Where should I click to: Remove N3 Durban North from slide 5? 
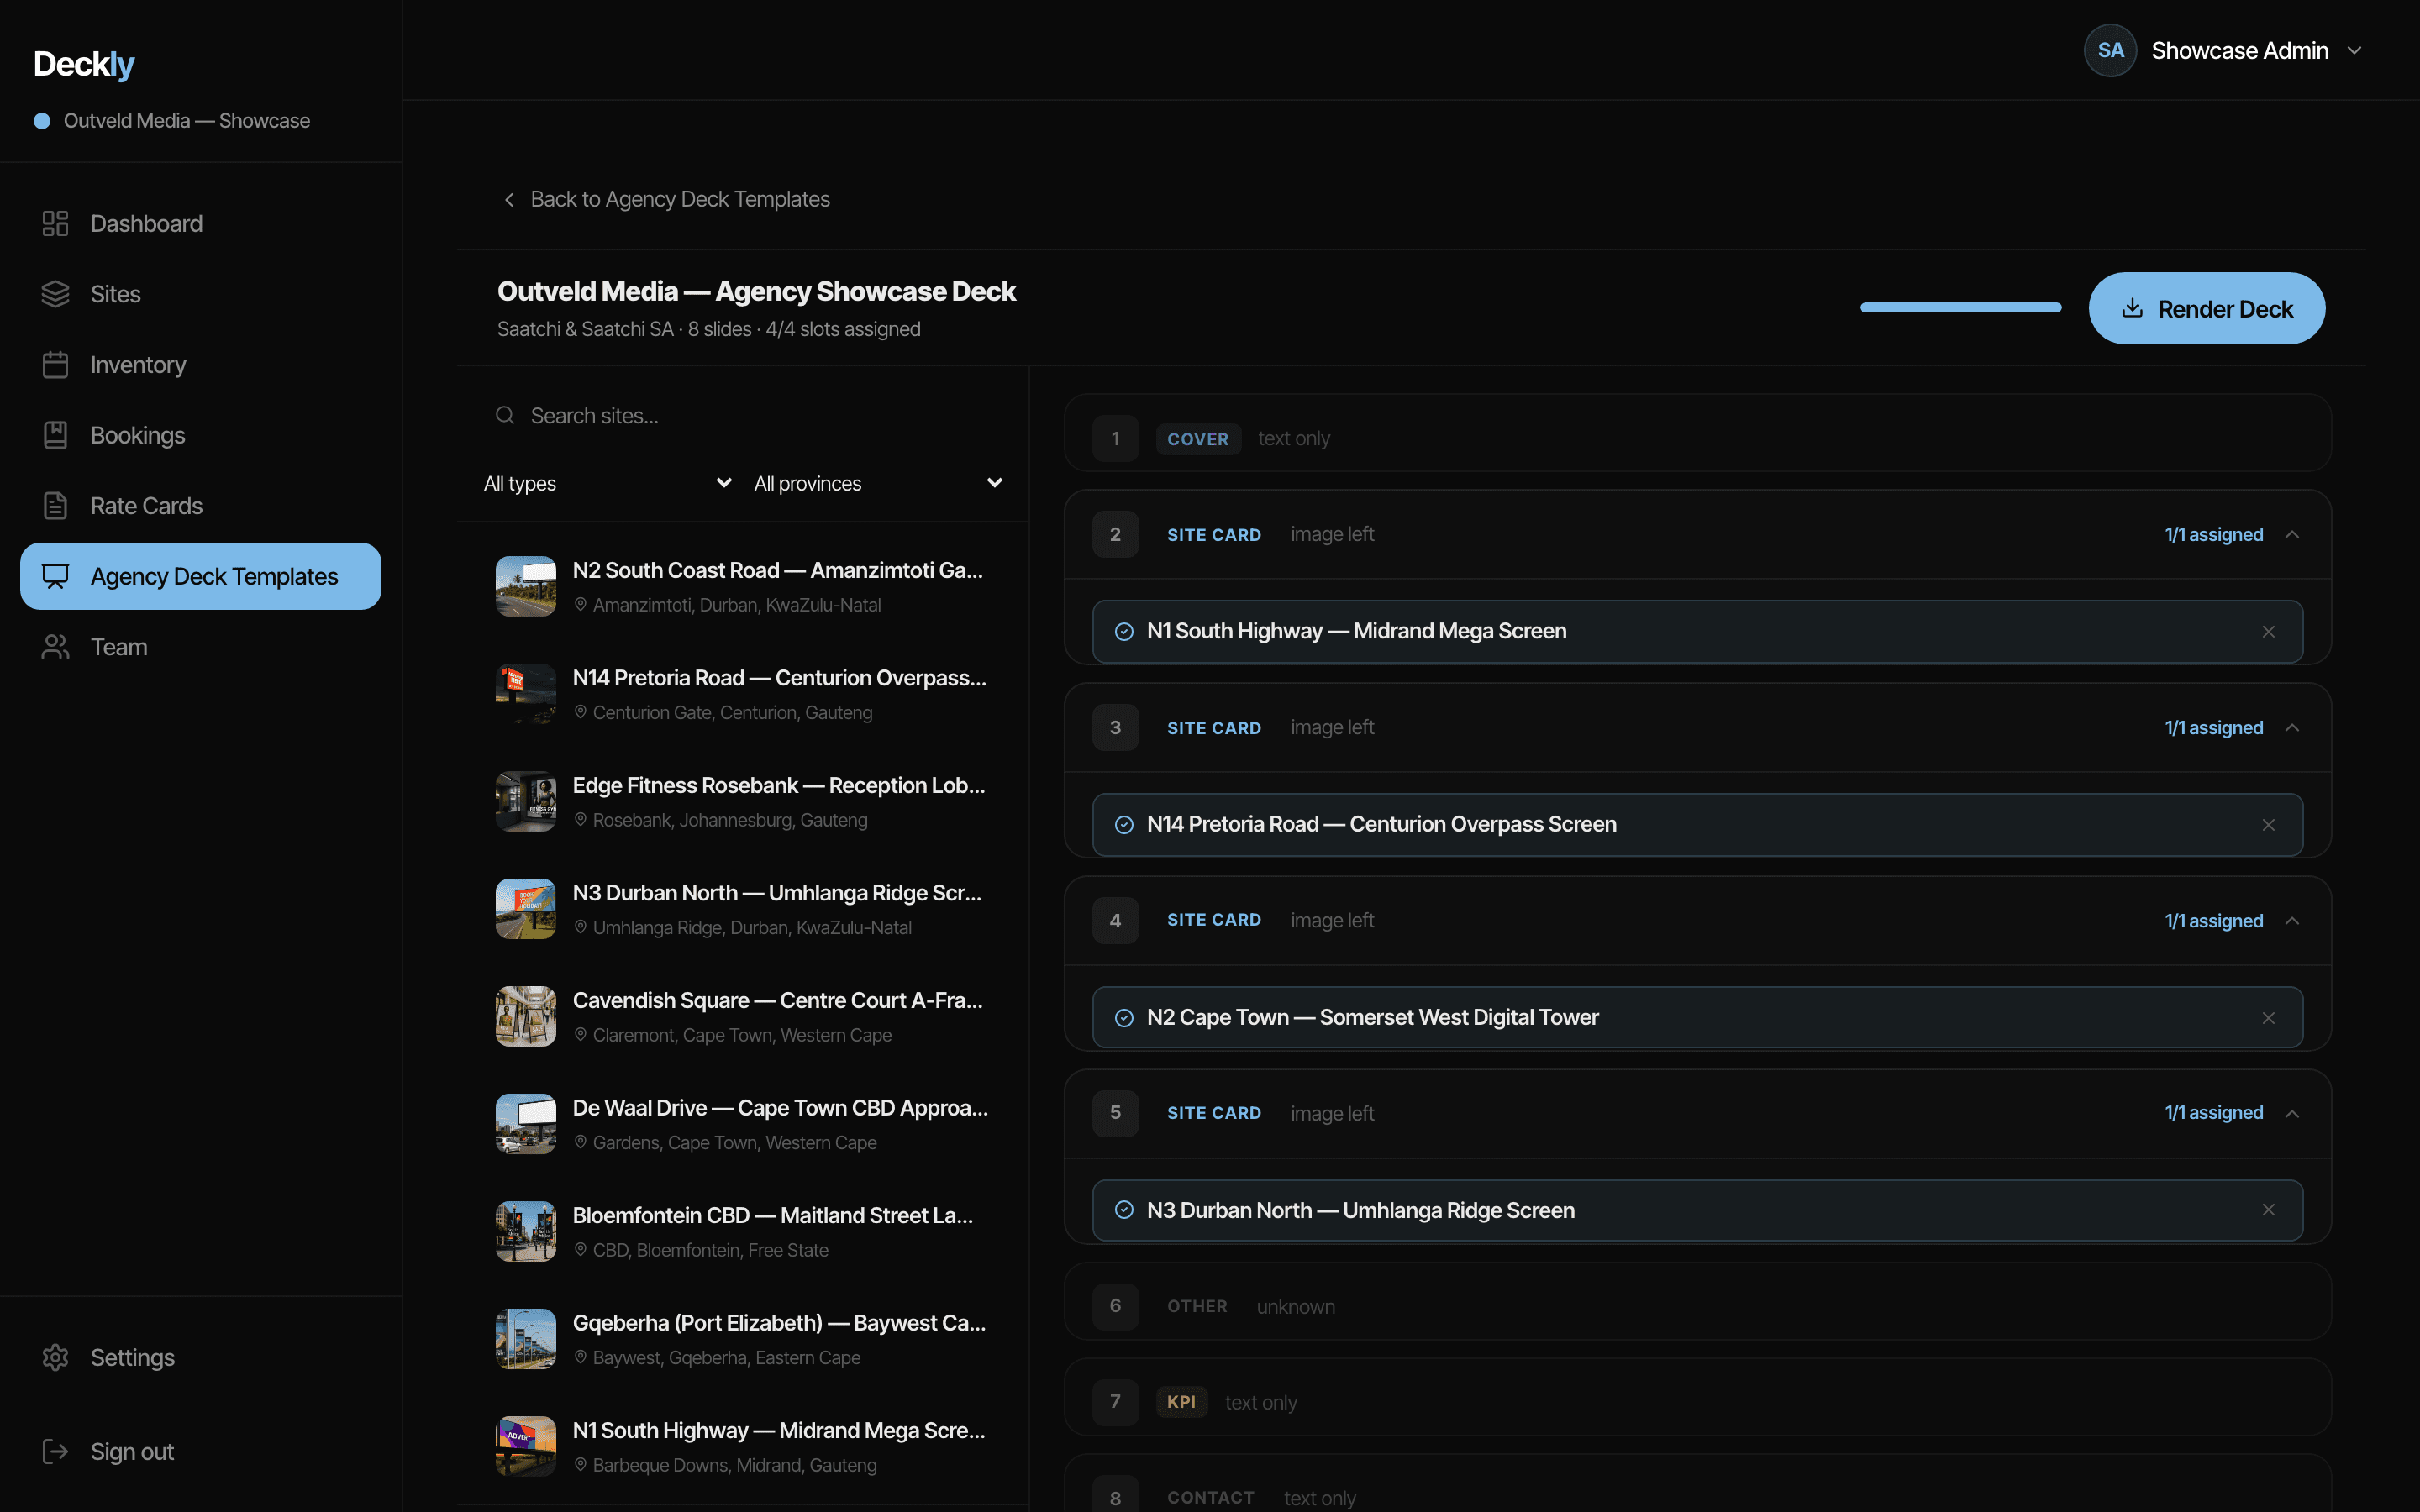[2268, 1210]
